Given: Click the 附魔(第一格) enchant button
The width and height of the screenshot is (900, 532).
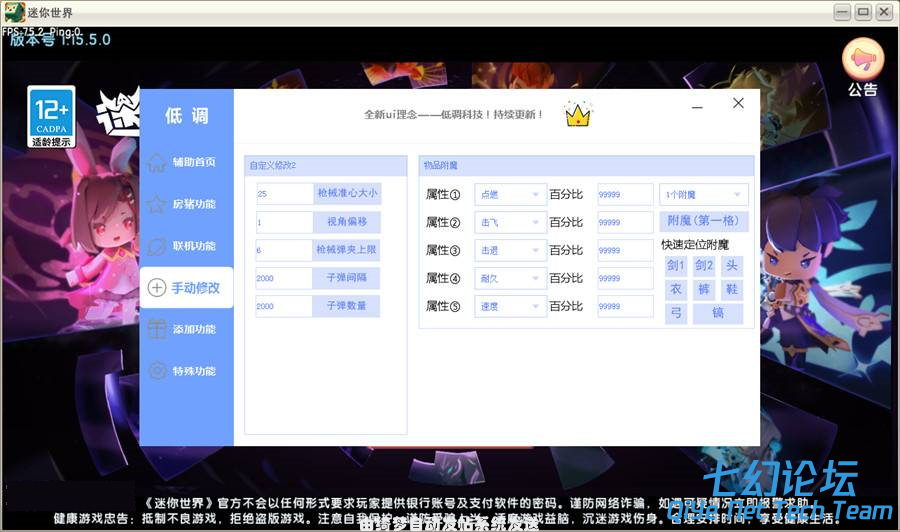Looking at the screenshot, I should point(704,221).
